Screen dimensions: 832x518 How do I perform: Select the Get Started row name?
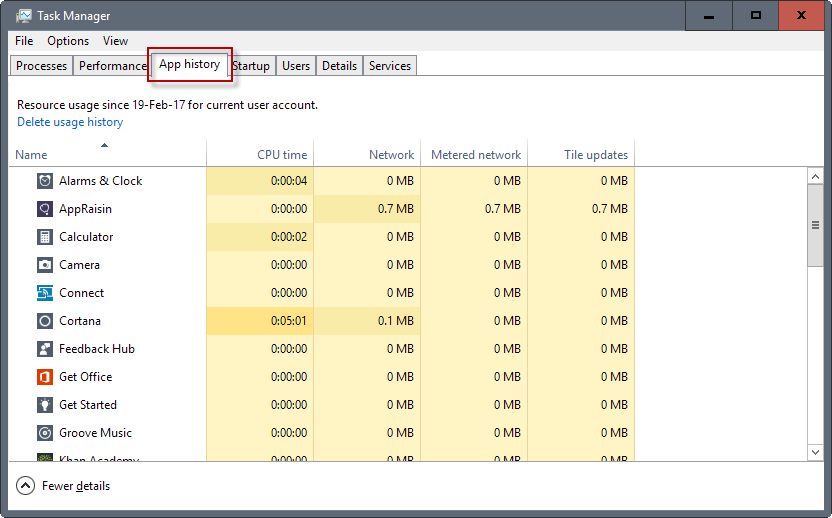[88, 405]
